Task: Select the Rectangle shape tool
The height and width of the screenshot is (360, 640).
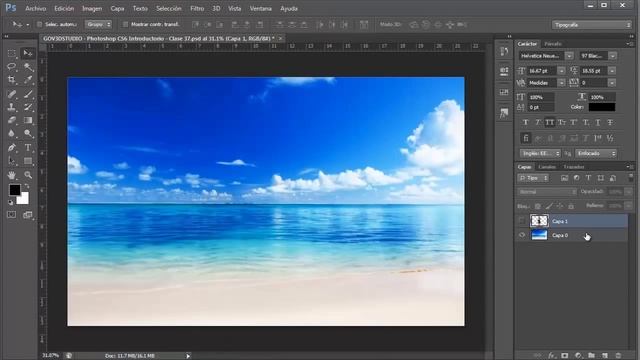Action: (28, 161)
